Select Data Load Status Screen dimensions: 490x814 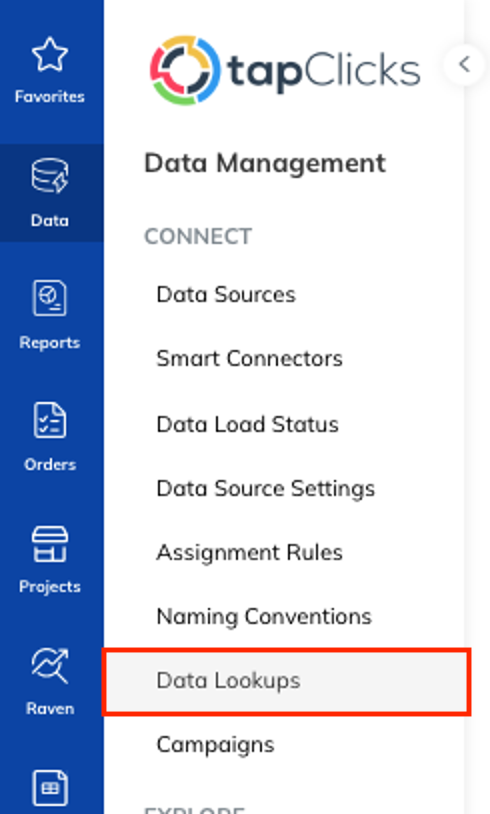[247, 424]
